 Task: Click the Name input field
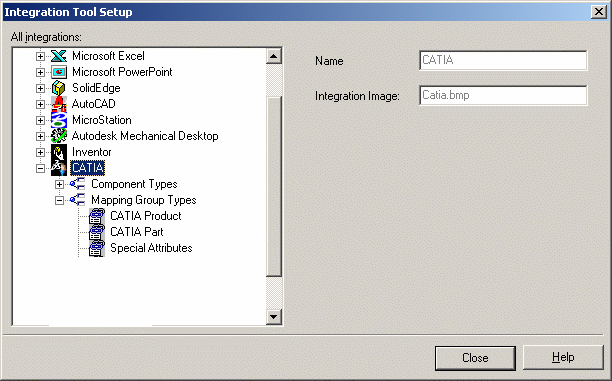pos(503,61)
